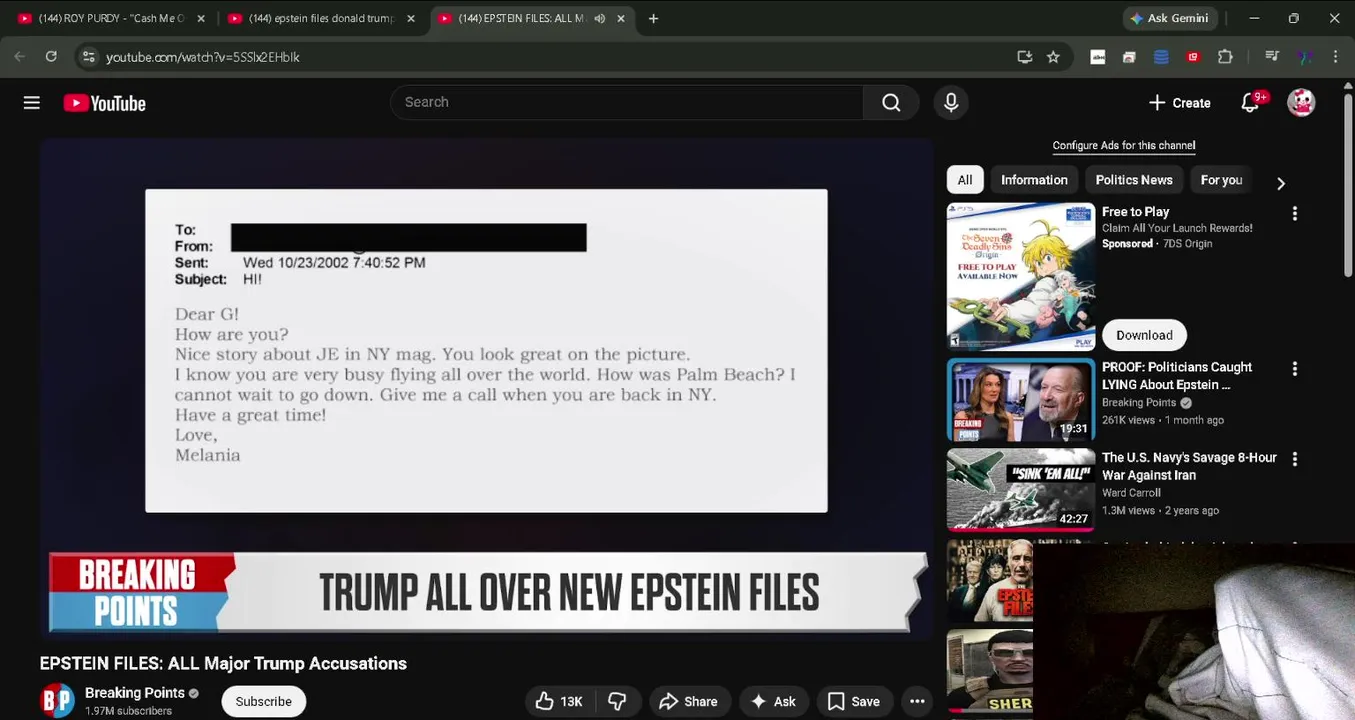
Task: Click the 'EPSTEIN FILES: ALL Major Trump Accusations' title
Action: (223, 663)
